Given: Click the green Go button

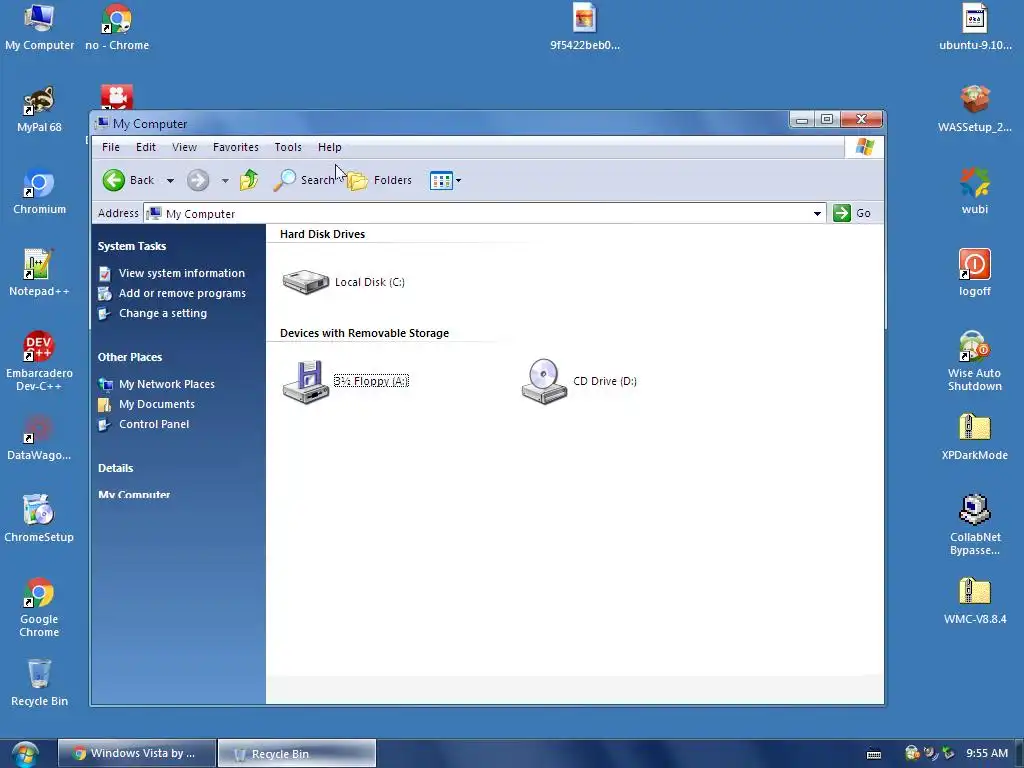Looking at the screenshot, I should (852, 213).
